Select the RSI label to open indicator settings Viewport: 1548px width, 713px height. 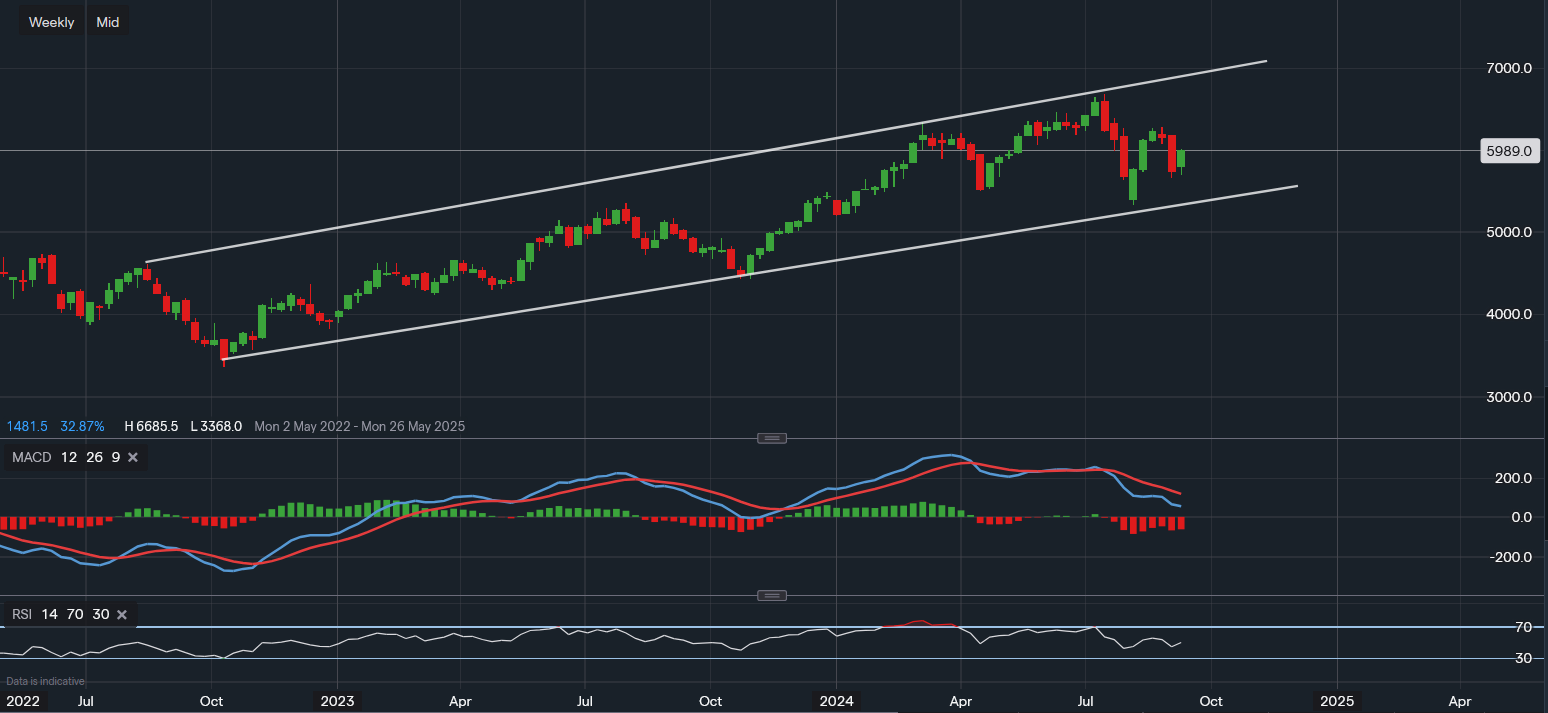[23, 614]
